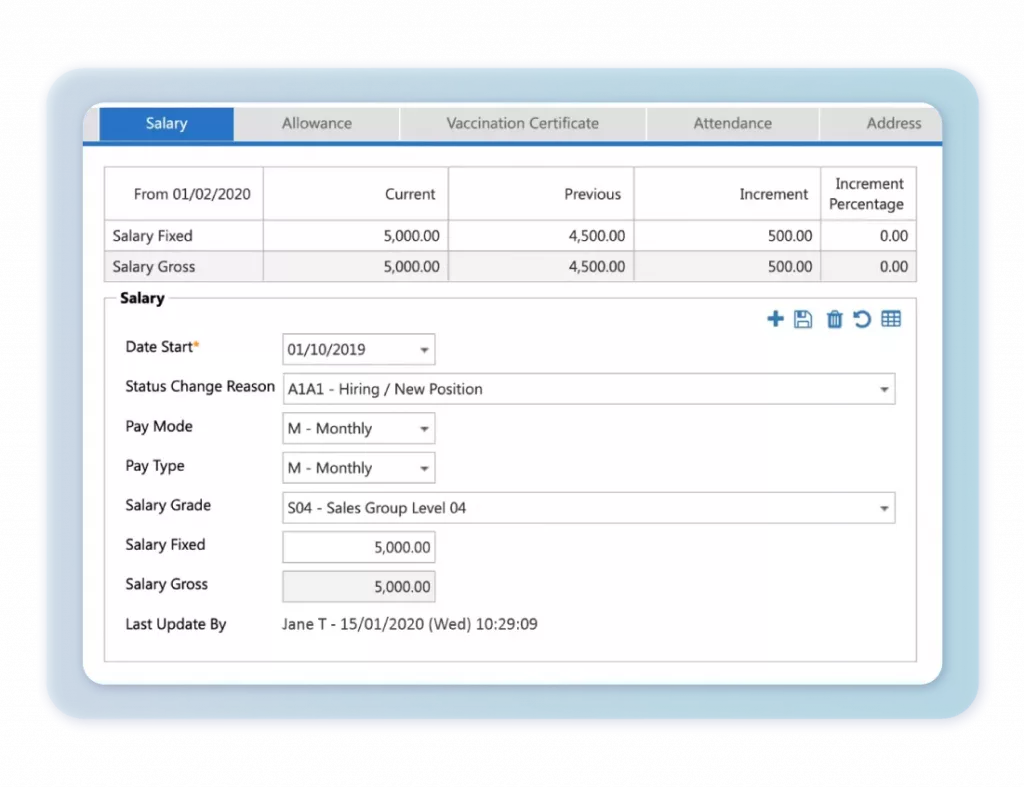Screen dimensions: 1024x787
Task: Open the Status Change Reason dropdown
Action: (884, 389)
